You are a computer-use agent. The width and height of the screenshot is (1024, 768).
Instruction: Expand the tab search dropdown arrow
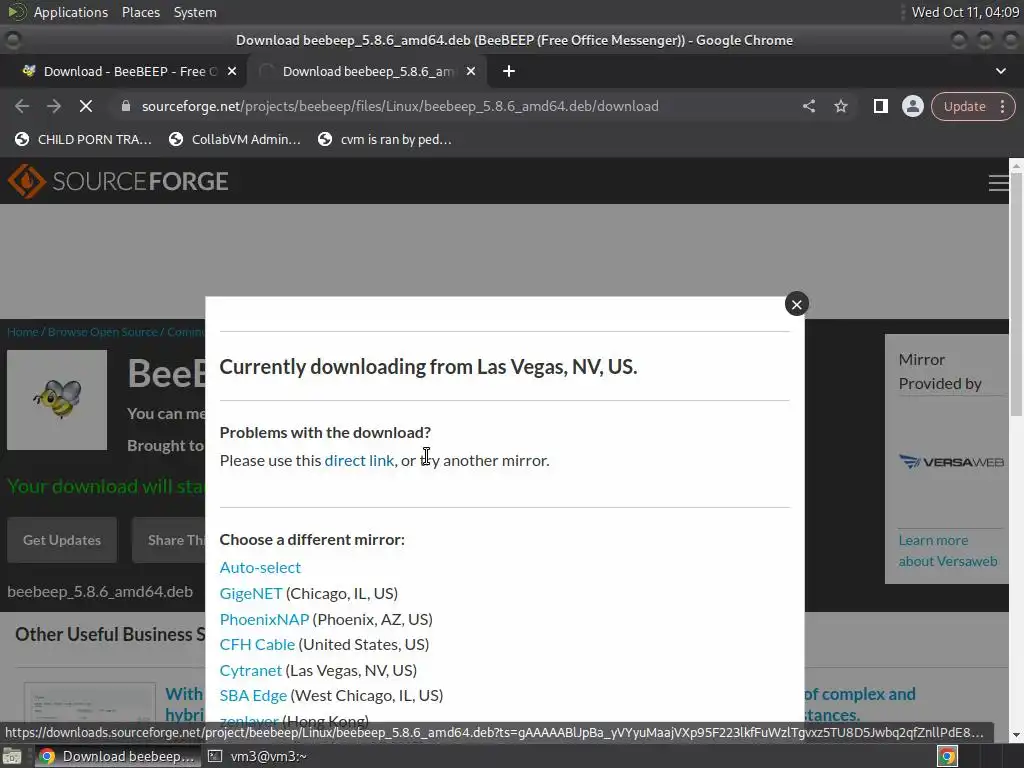[x=1000, y=71]
